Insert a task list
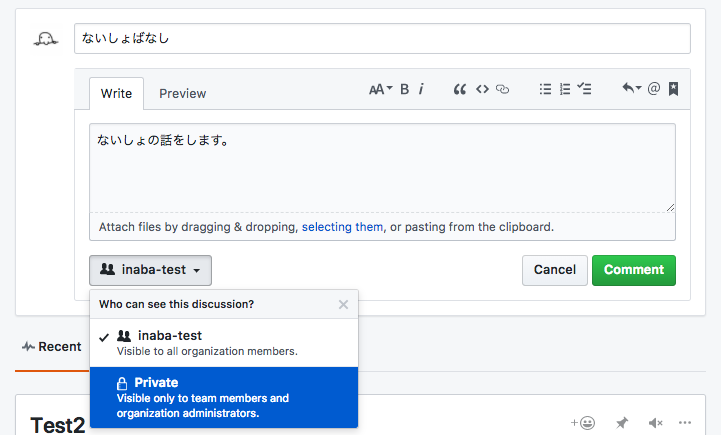Image resolution: width=721 pixels, height=435 pixels. (584, 88)
